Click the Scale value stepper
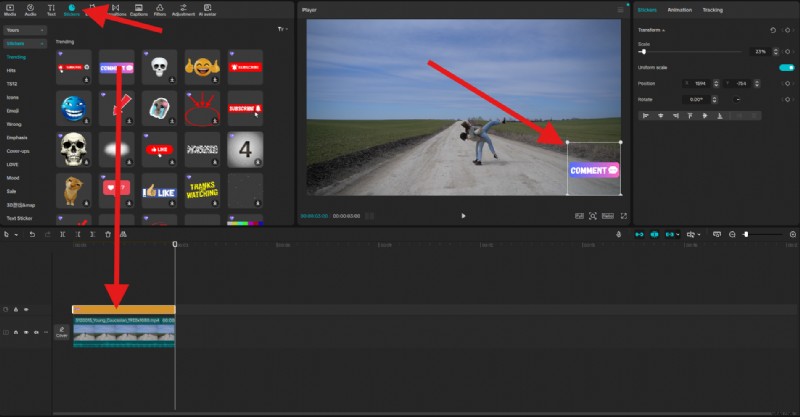800x417 pixels. 776,52
